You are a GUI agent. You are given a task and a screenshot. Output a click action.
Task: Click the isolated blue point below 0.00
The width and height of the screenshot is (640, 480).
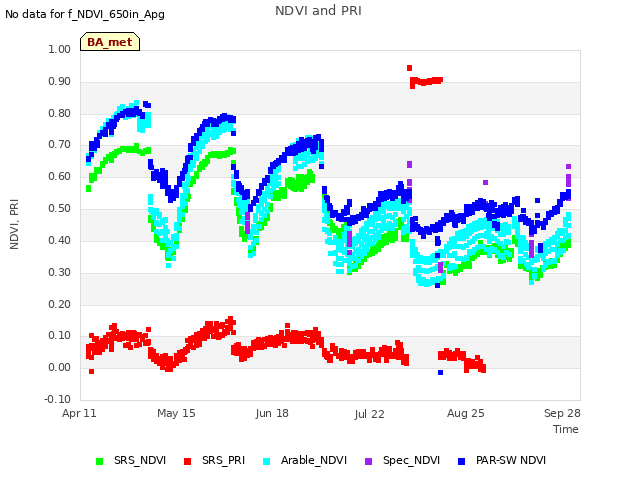[440, 373]
